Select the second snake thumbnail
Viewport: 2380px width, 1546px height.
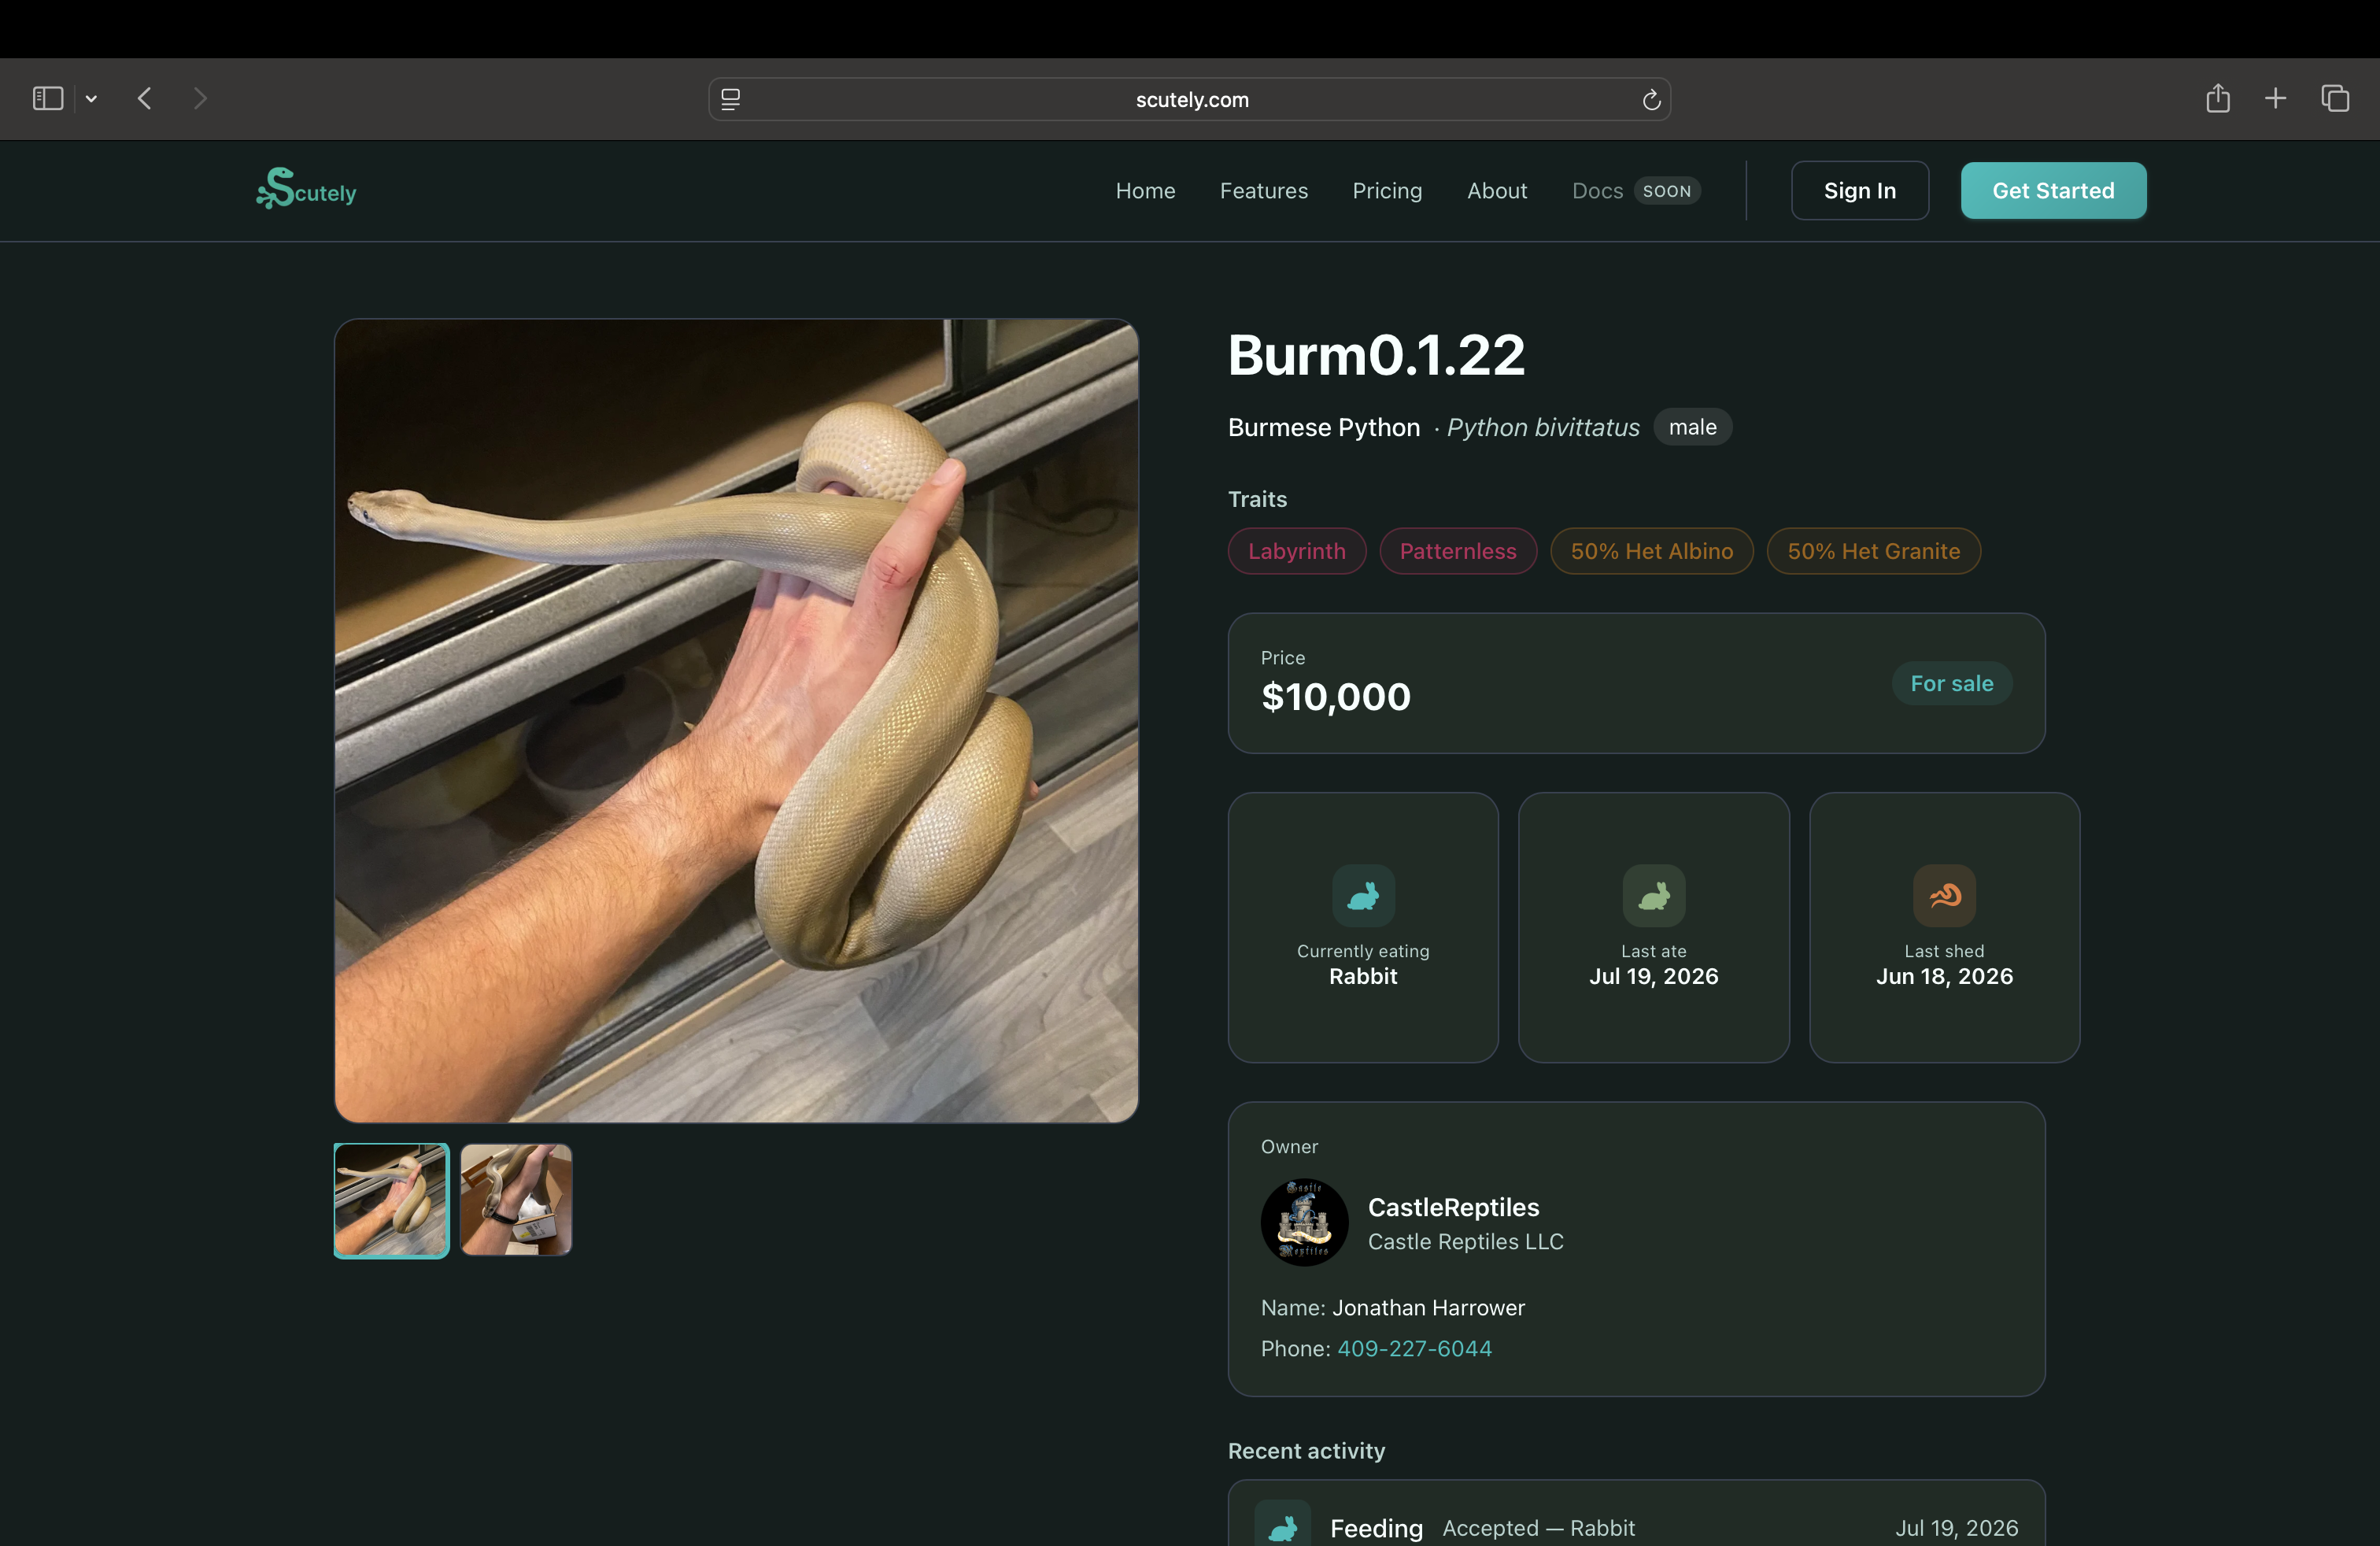(x=516, y=1200)
